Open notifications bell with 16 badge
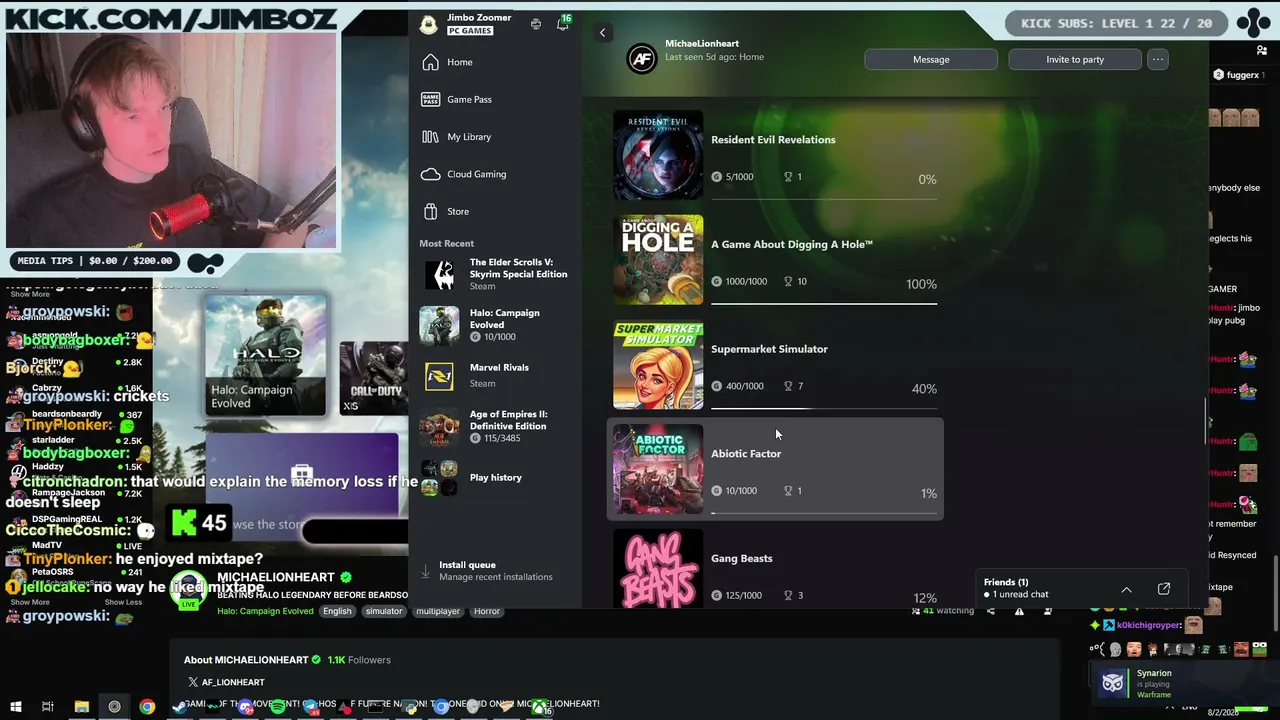 [x=563, y=24]
